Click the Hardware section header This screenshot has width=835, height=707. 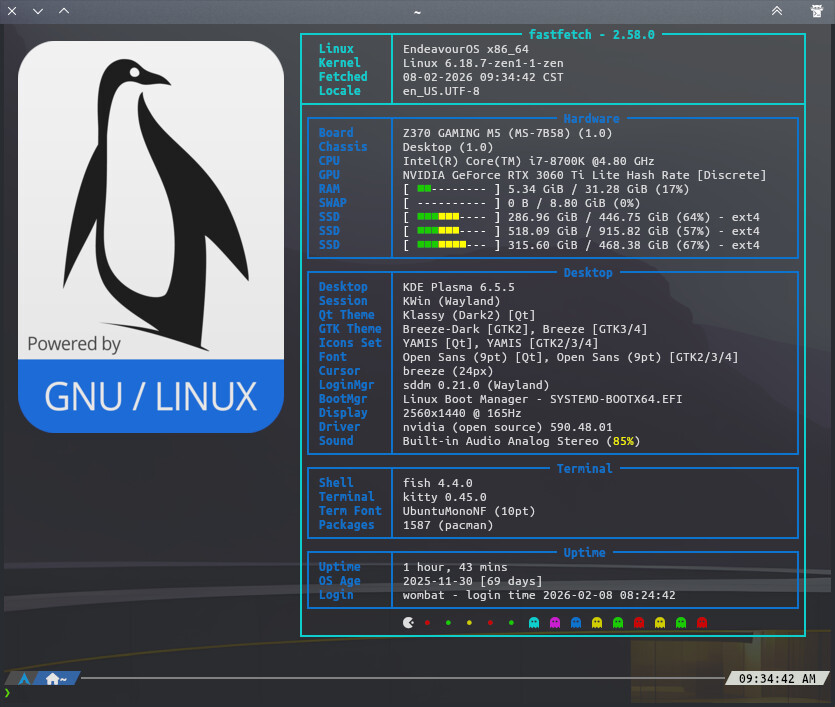pos(591,119)
